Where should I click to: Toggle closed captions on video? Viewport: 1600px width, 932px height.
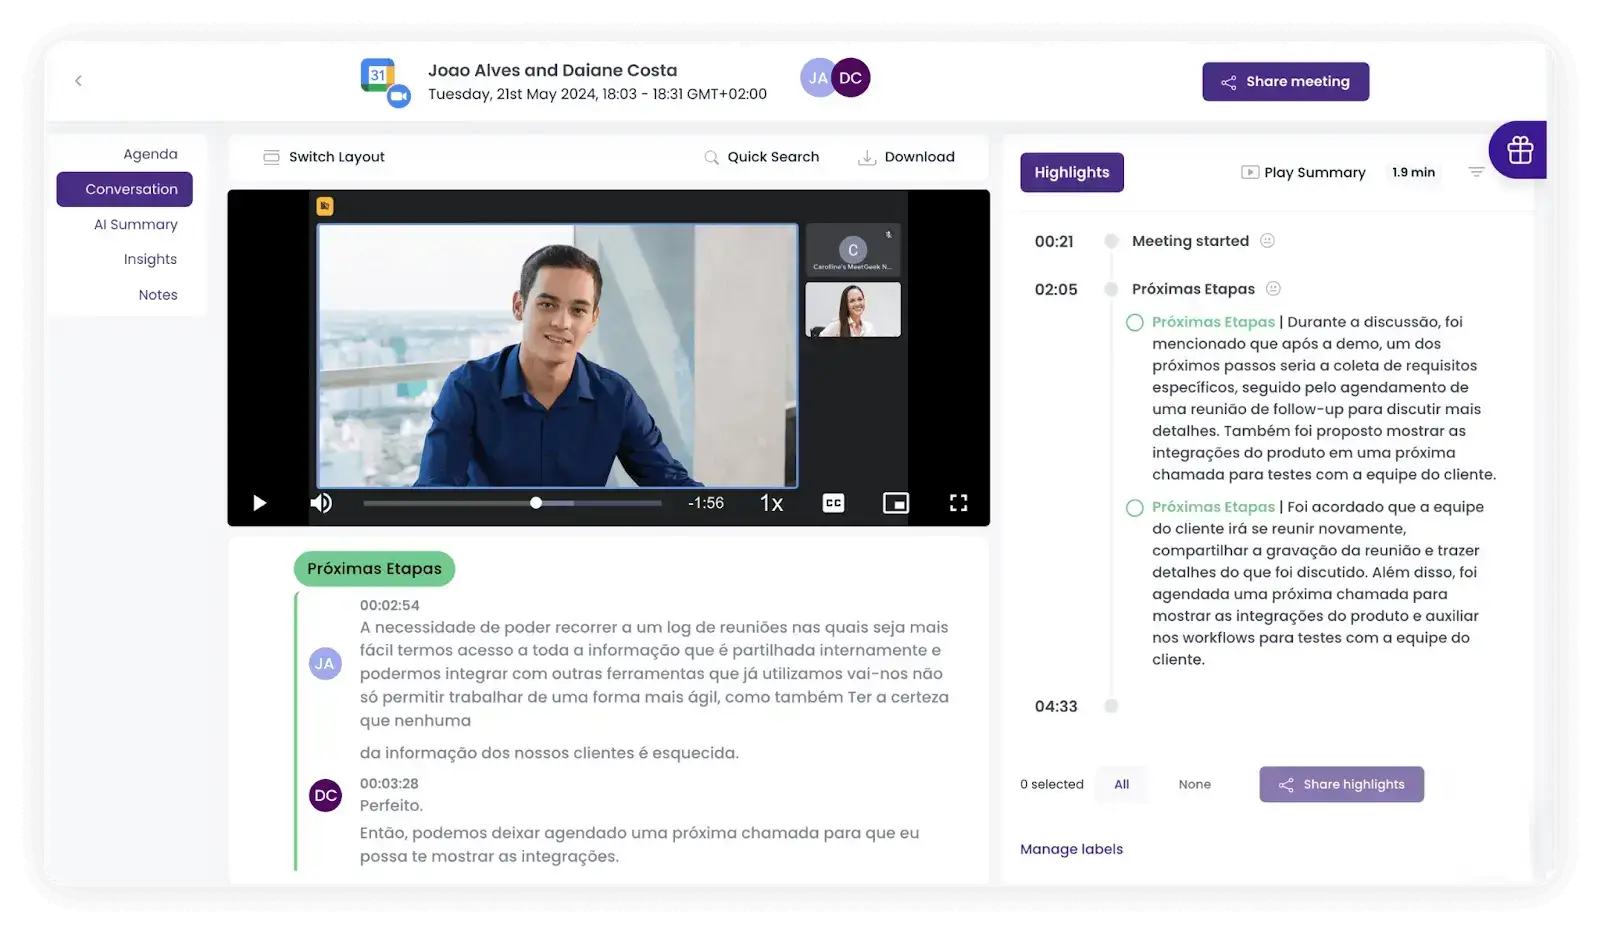click(833, 503)
